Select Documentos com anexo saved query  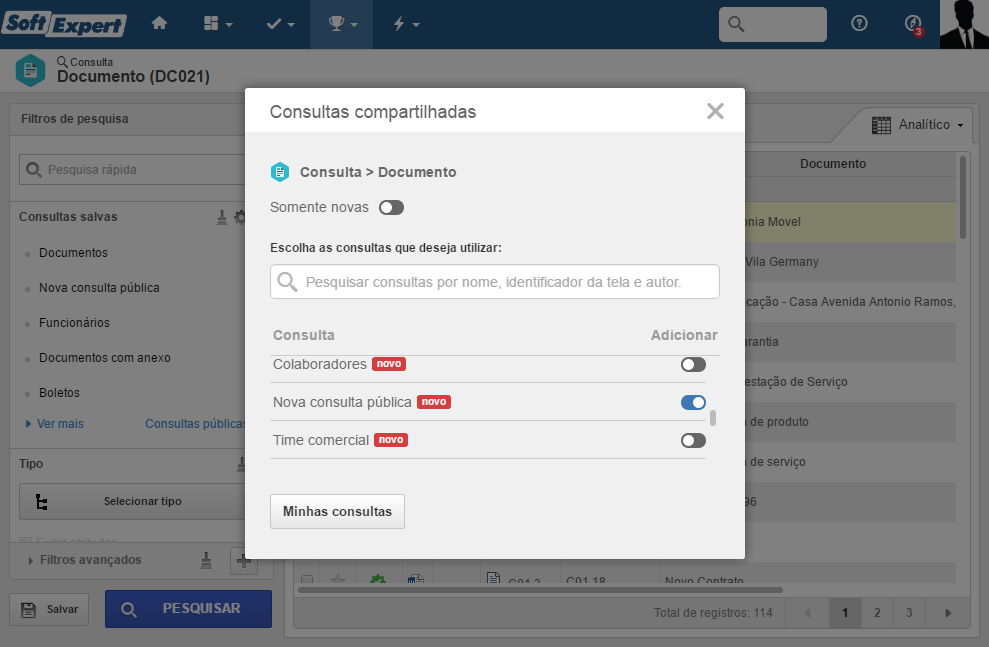point(105,358)
